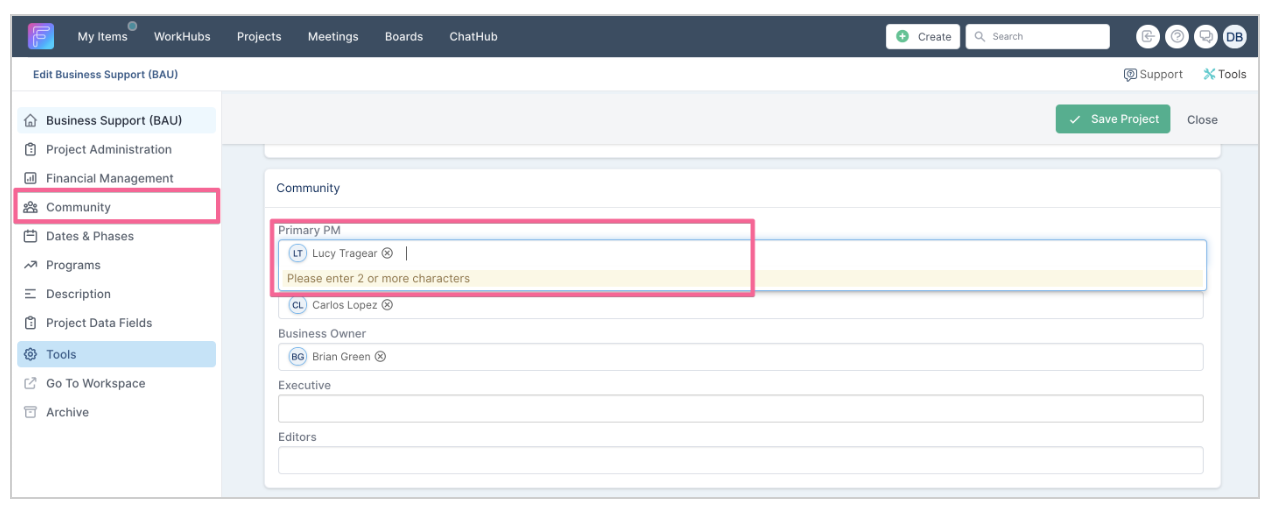The image size is (1280, 510).
Task: Open the Support link in the header
Action: point(1153,74)
